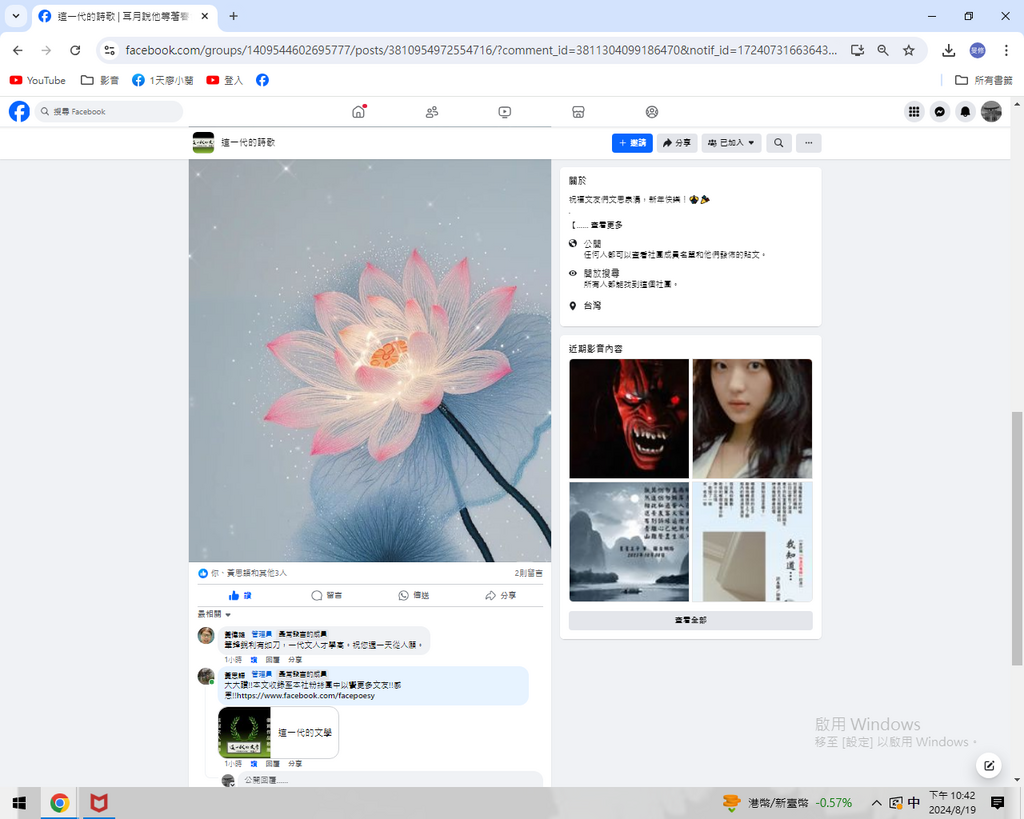Open Messenger chat icon
This screenshot has height=819, width=1024.
(940, 112)
